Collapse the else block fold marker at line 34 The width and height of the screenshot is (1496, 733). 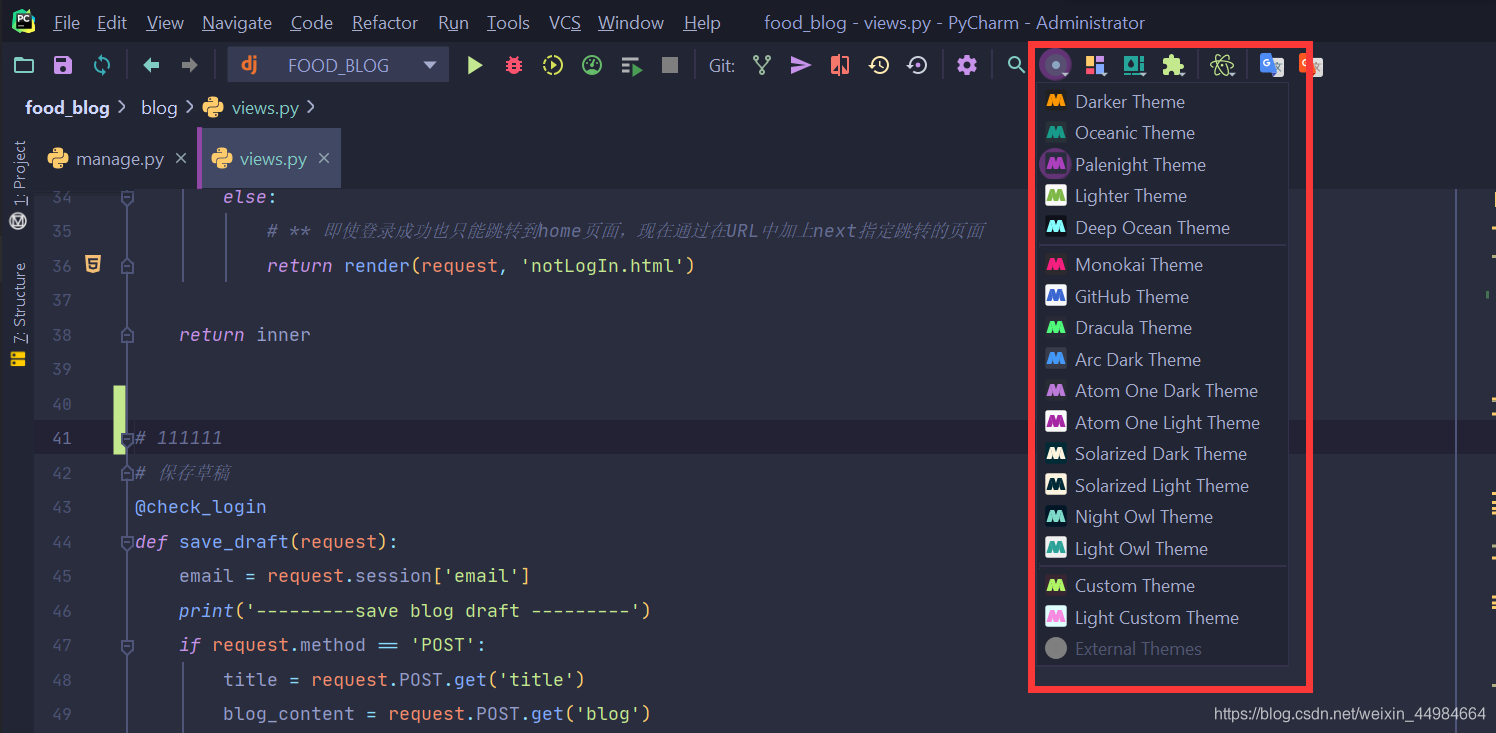point(127,198)
